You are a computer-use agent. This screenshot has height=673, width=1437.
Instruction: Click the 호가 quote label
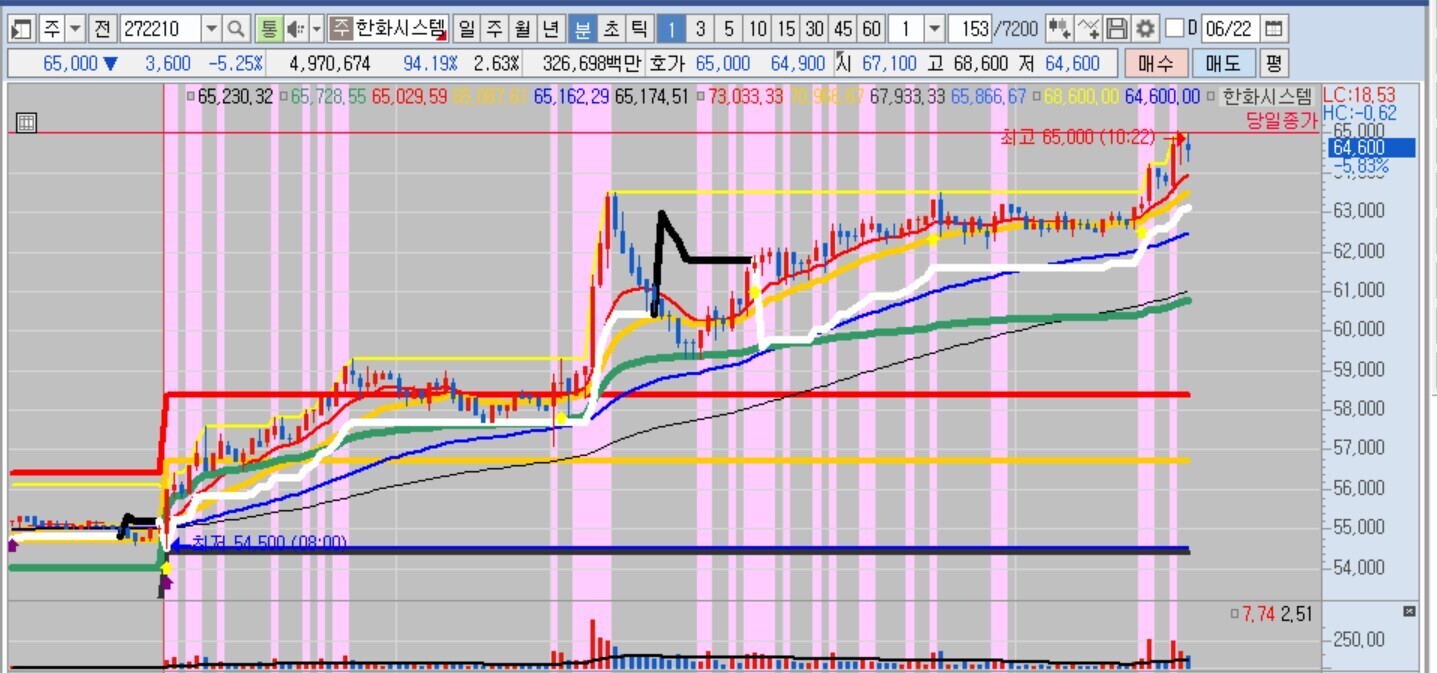click(x=666, y=64)
